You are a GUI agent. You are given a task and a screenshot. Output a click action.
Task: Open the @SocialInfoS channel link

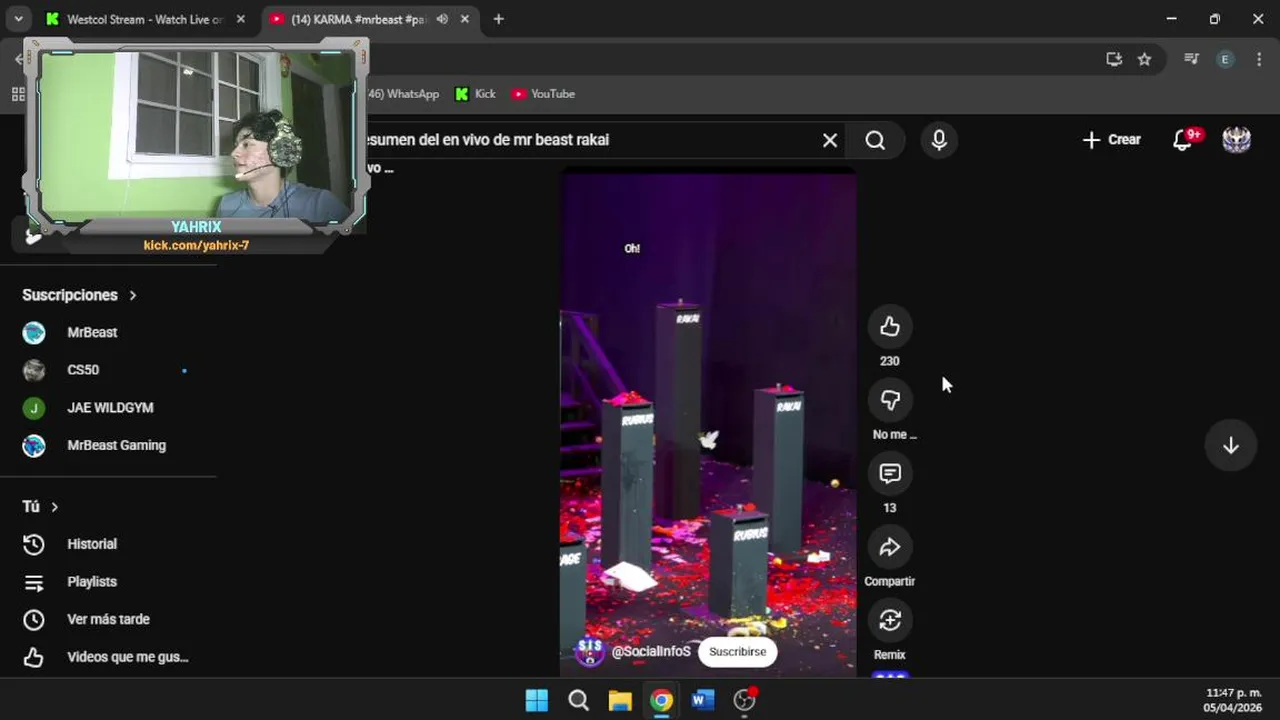click(651, 652)
